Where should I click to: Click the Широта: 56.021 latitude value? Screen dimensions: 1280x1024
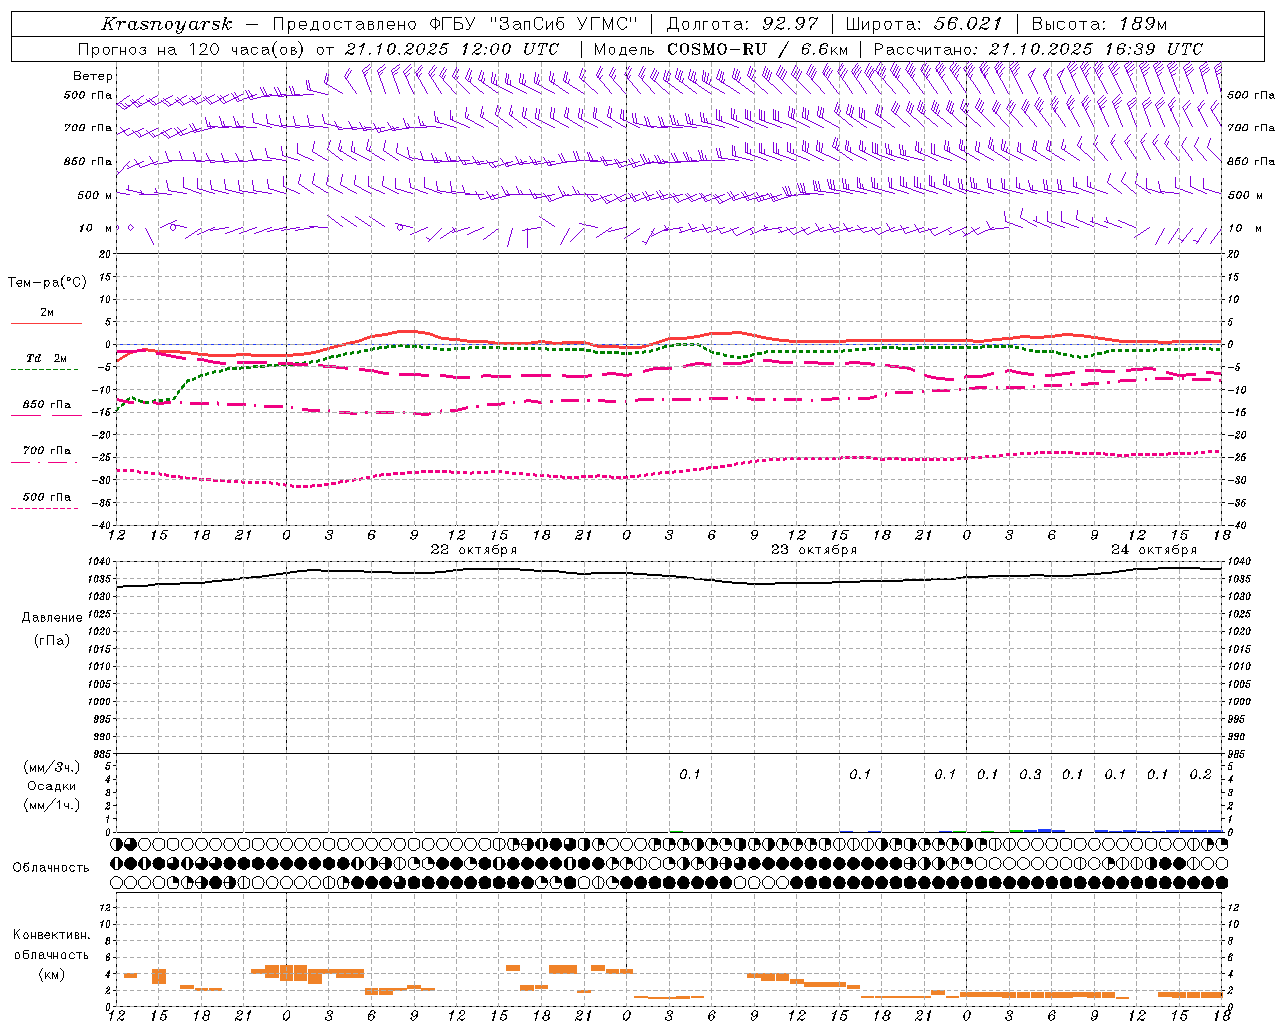click(924, 24)
